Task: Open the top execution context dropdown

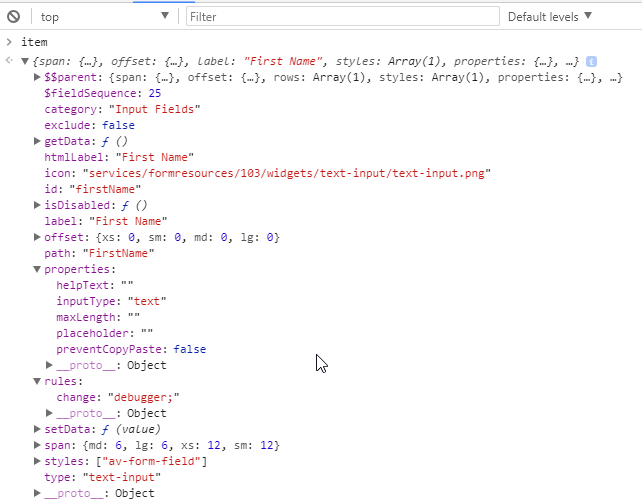Action: [x=105, y=17]
